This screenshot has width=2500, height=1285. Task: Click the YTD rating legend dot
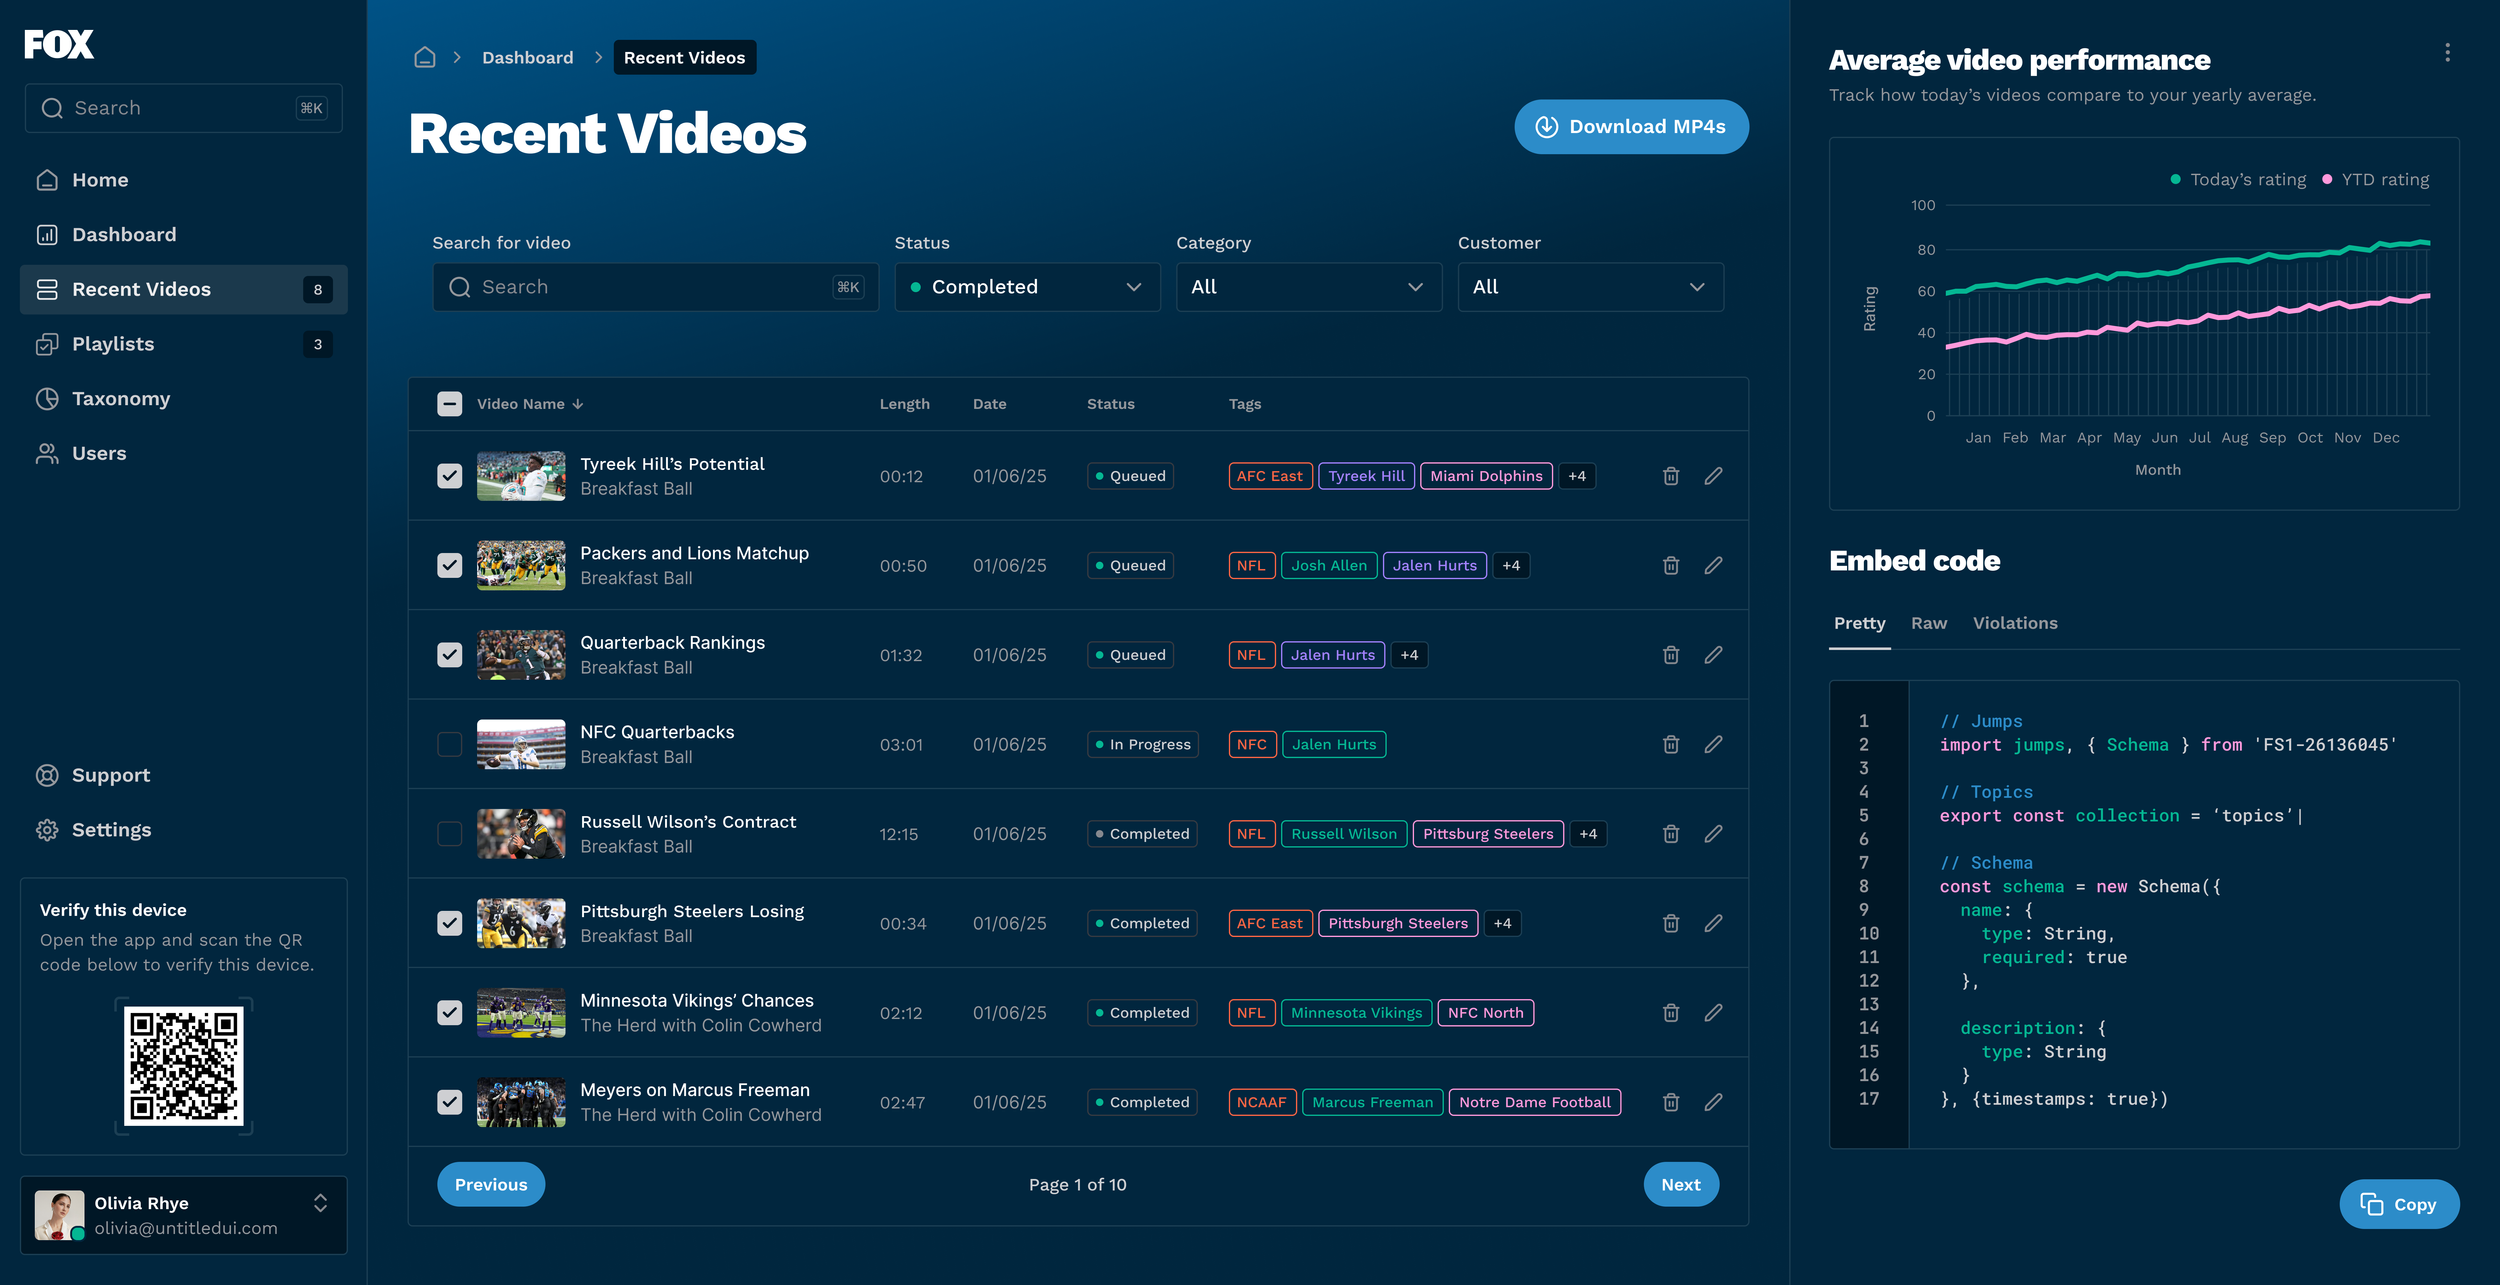[x=2327, y=180]
